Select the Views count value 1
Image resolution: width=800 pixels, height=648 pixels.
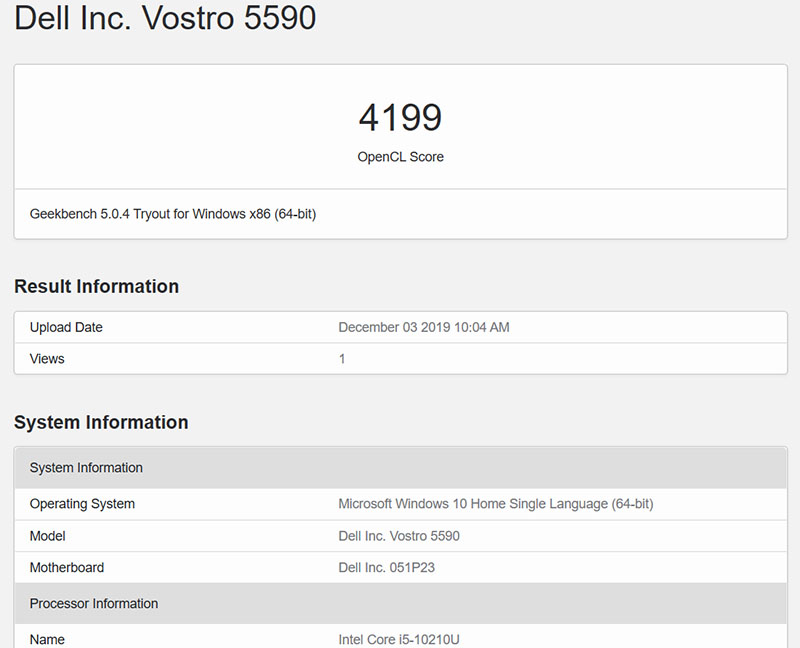tap(342, 358)
